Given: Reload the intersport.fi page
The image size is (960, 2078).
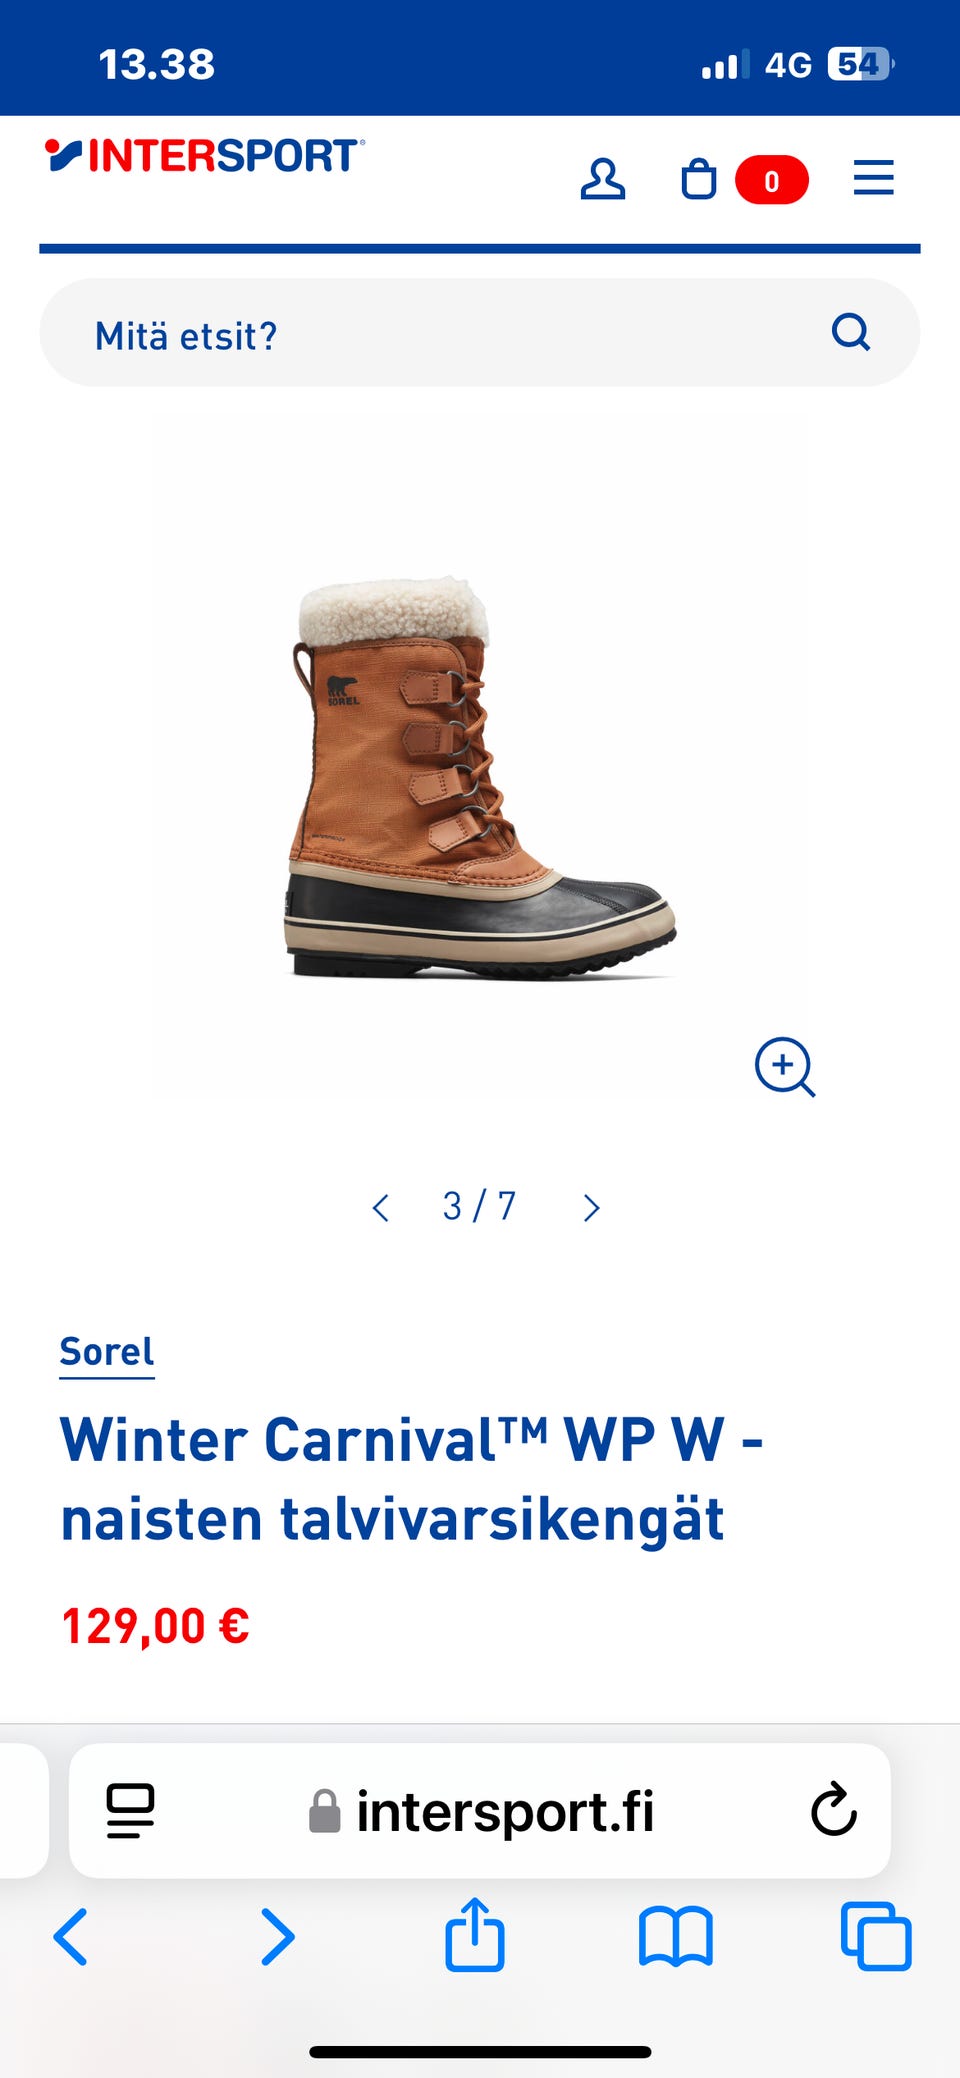Looking at the screenshot, I should pos(834,1811).
